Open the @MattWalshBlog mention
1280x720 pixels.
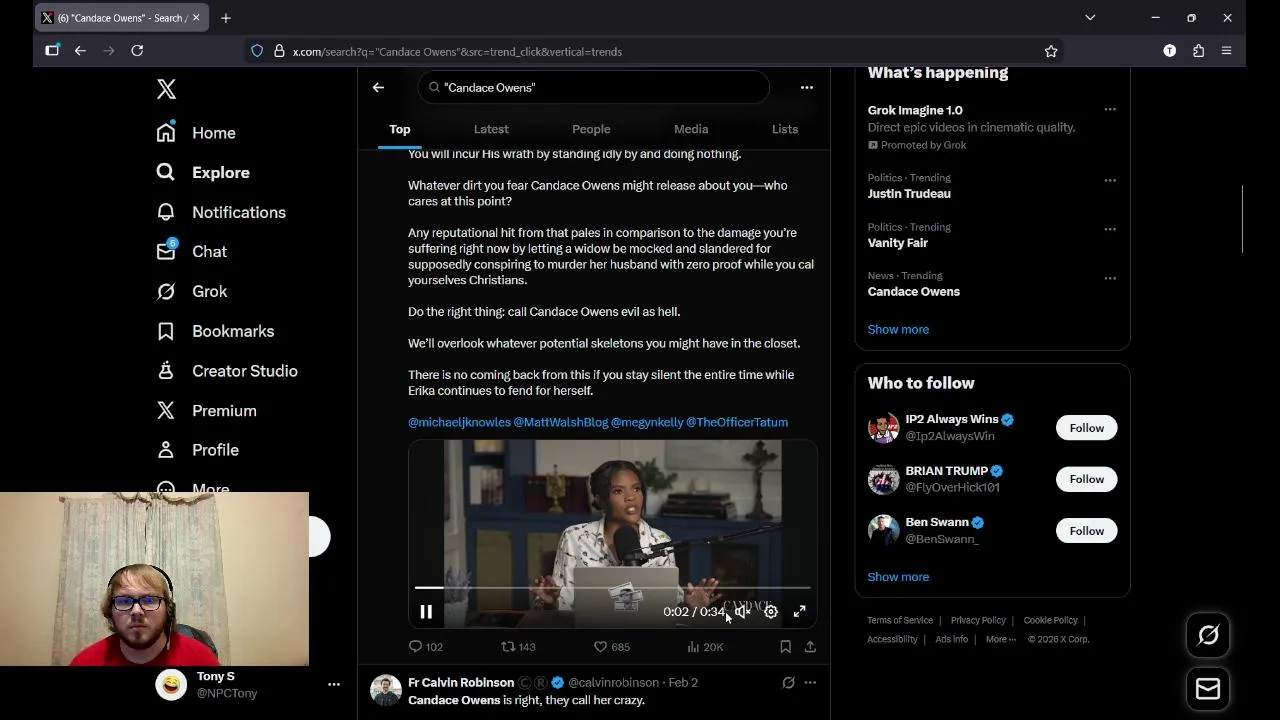[560, 422]
